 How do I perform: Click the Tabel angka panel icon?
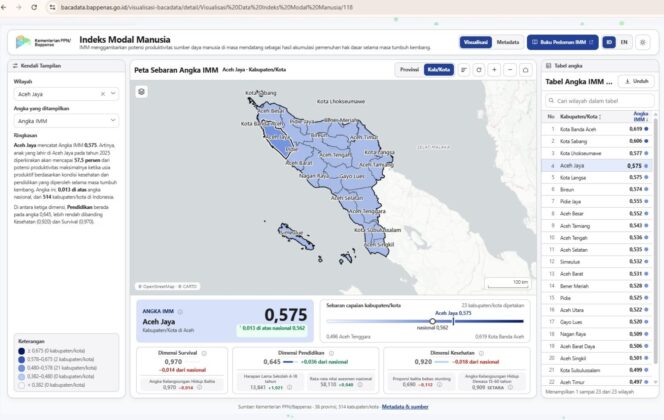(548, 66)
